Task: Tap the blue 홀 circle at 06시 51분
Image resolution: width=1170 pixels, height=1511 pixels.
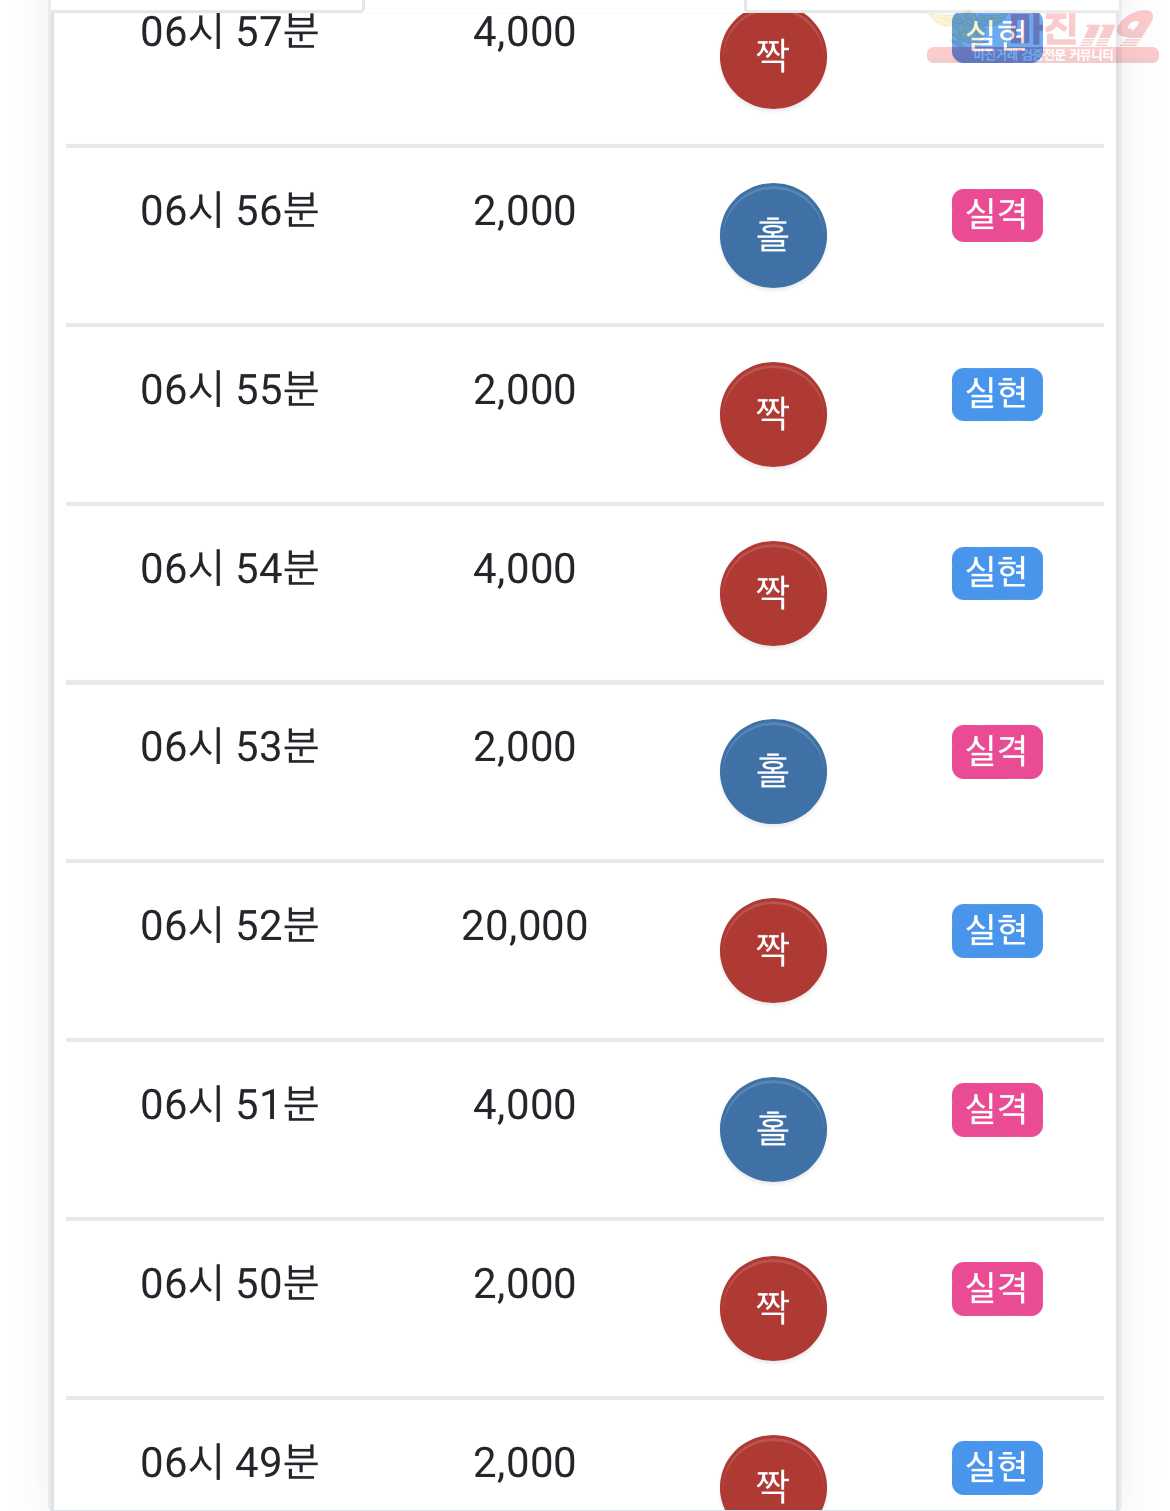Action: [x=773, y=1130]
